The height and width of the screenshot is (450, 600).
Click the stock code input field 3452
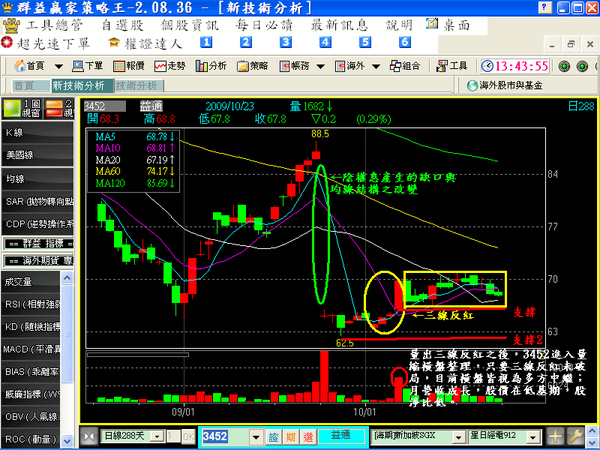[x=225, y=437]
